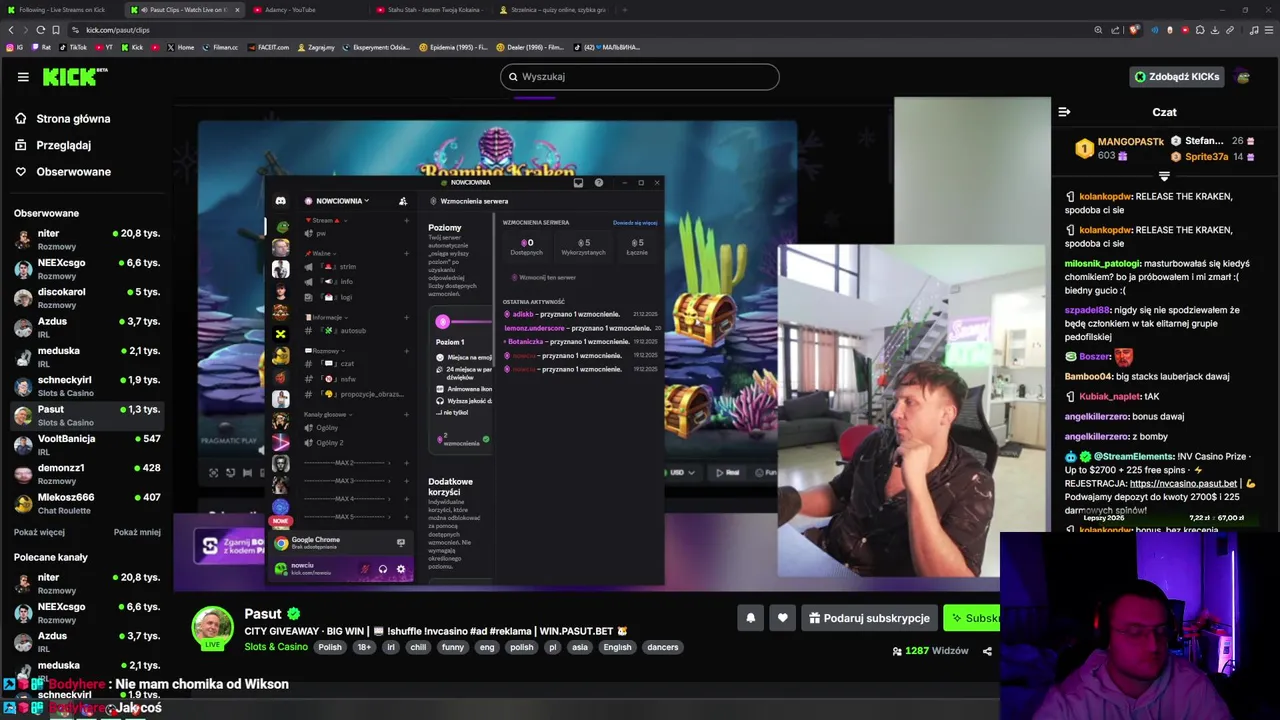Click the dancers tag
1280x720 pixels.
pyautogui.click(x=663, y=647)
